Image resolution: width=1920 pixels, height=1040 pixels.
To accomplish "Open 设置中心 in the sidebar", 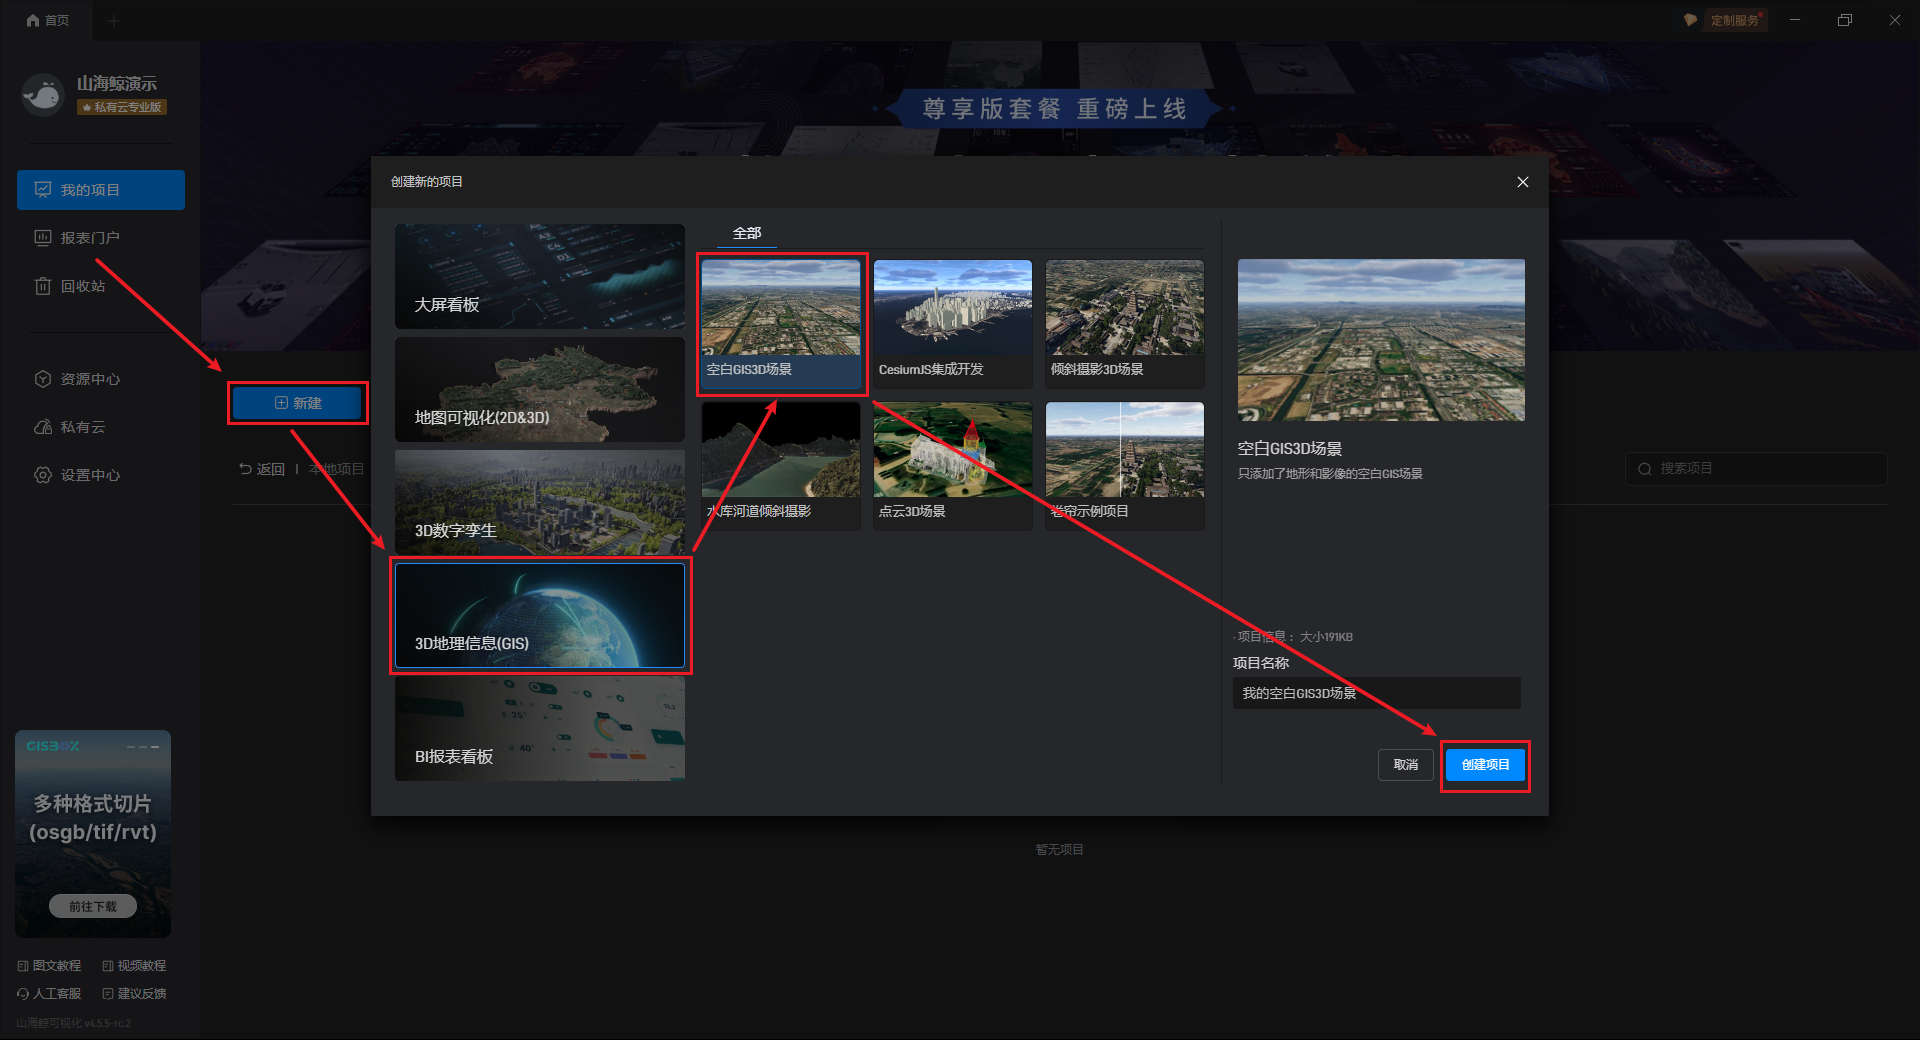I will coord(101,475).
